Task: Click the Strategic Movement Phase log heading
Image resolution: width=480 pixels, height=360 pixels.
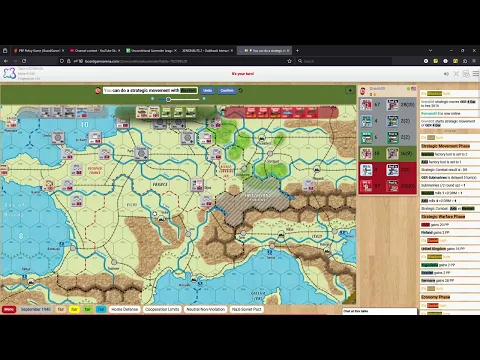Action: pos(445,146)
